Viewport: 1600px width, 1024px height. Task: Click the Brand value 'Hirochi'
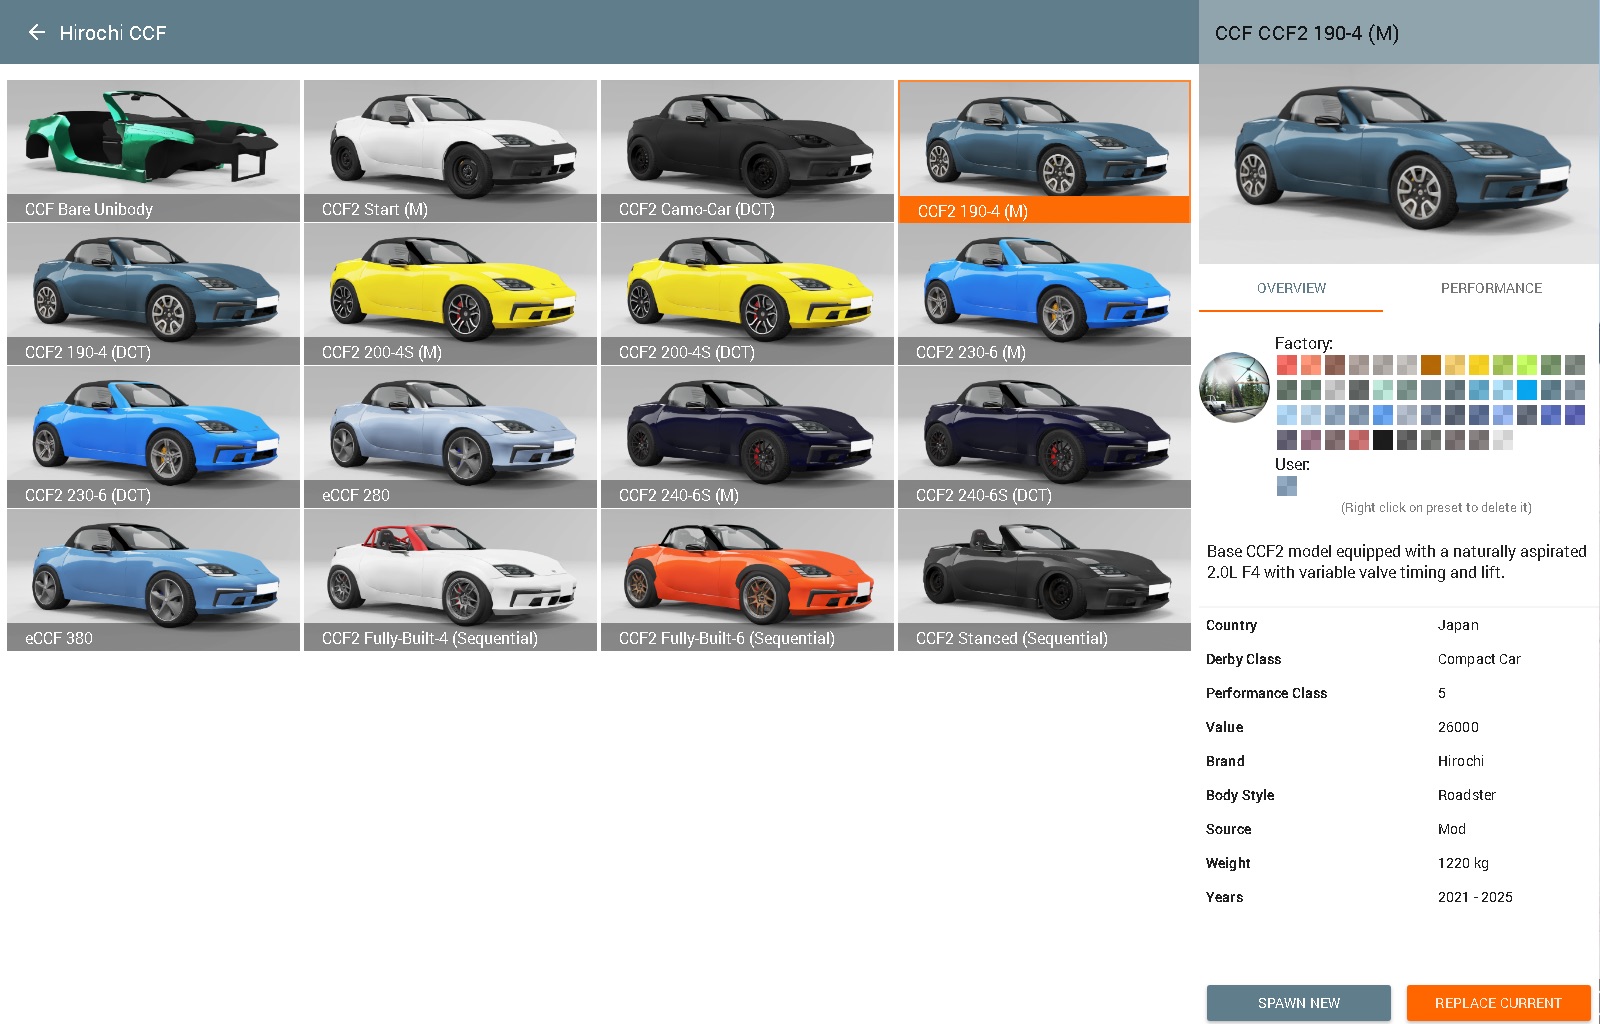coord(1461,761)
